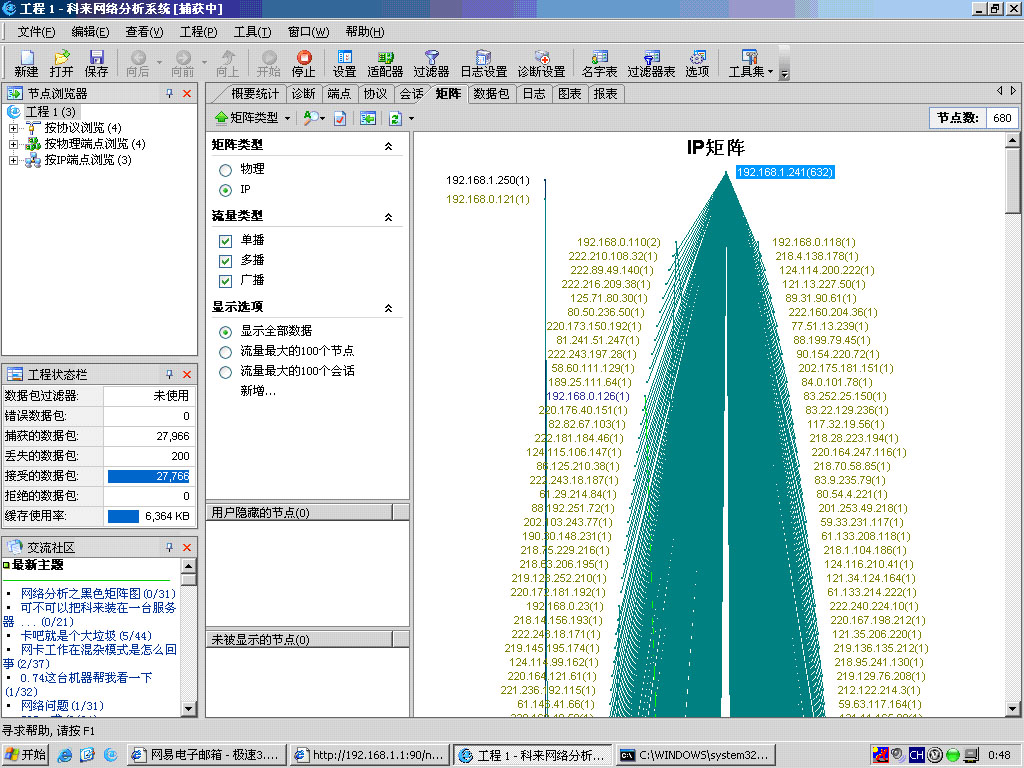The image size is (1024, 768).
Task: Click the 新建 (New) toolbar icon
Action: (26, 63)
